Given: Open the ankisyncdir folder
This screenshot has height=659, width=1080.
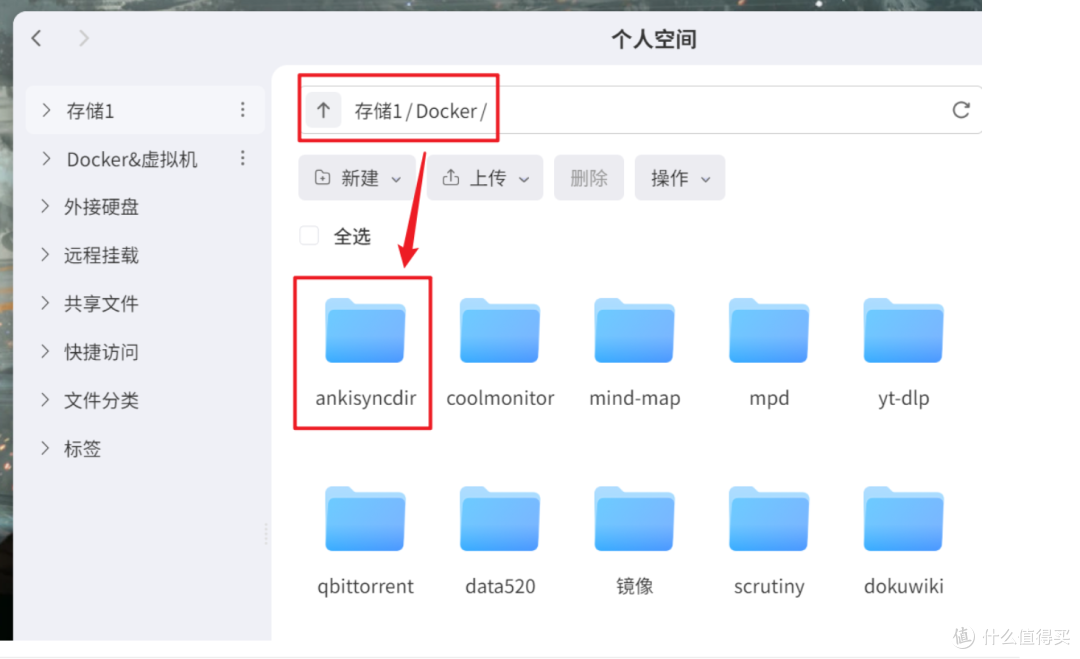Looking at the screenshot, I should [x=363, y=331].
